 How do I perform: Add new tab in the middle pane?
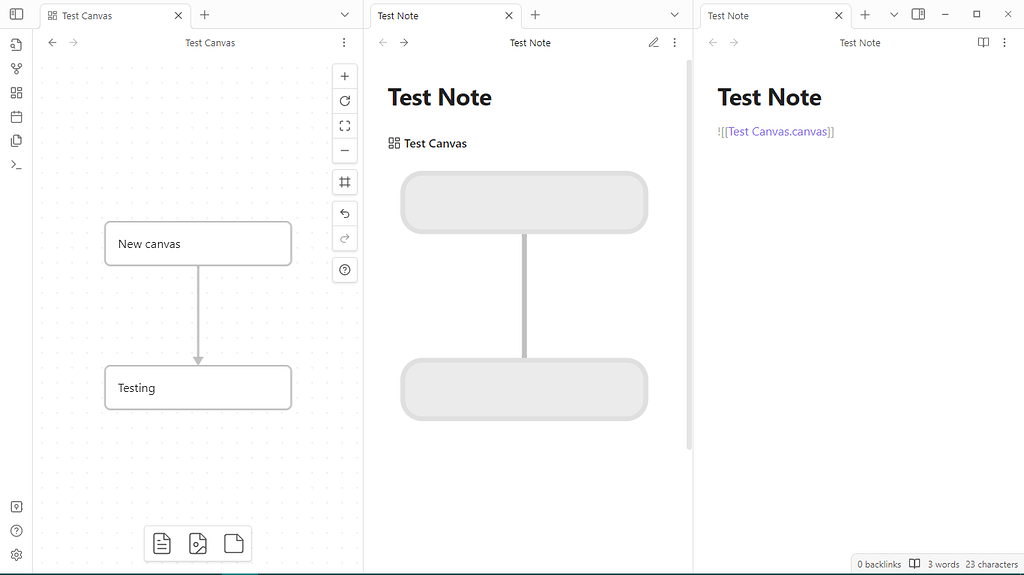(535, 15)
